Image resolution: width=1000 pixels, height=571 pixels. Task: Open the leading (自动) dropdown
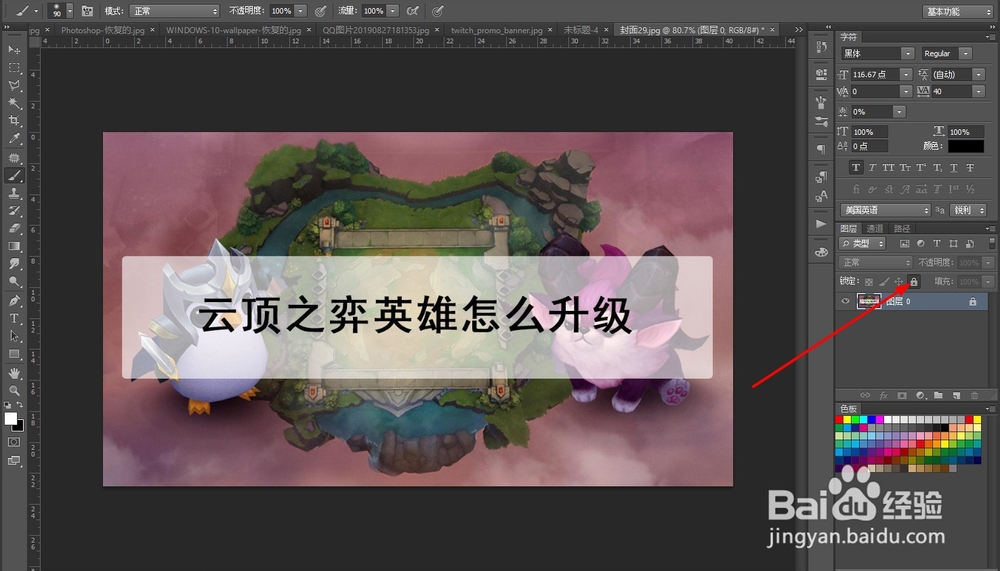978,75
